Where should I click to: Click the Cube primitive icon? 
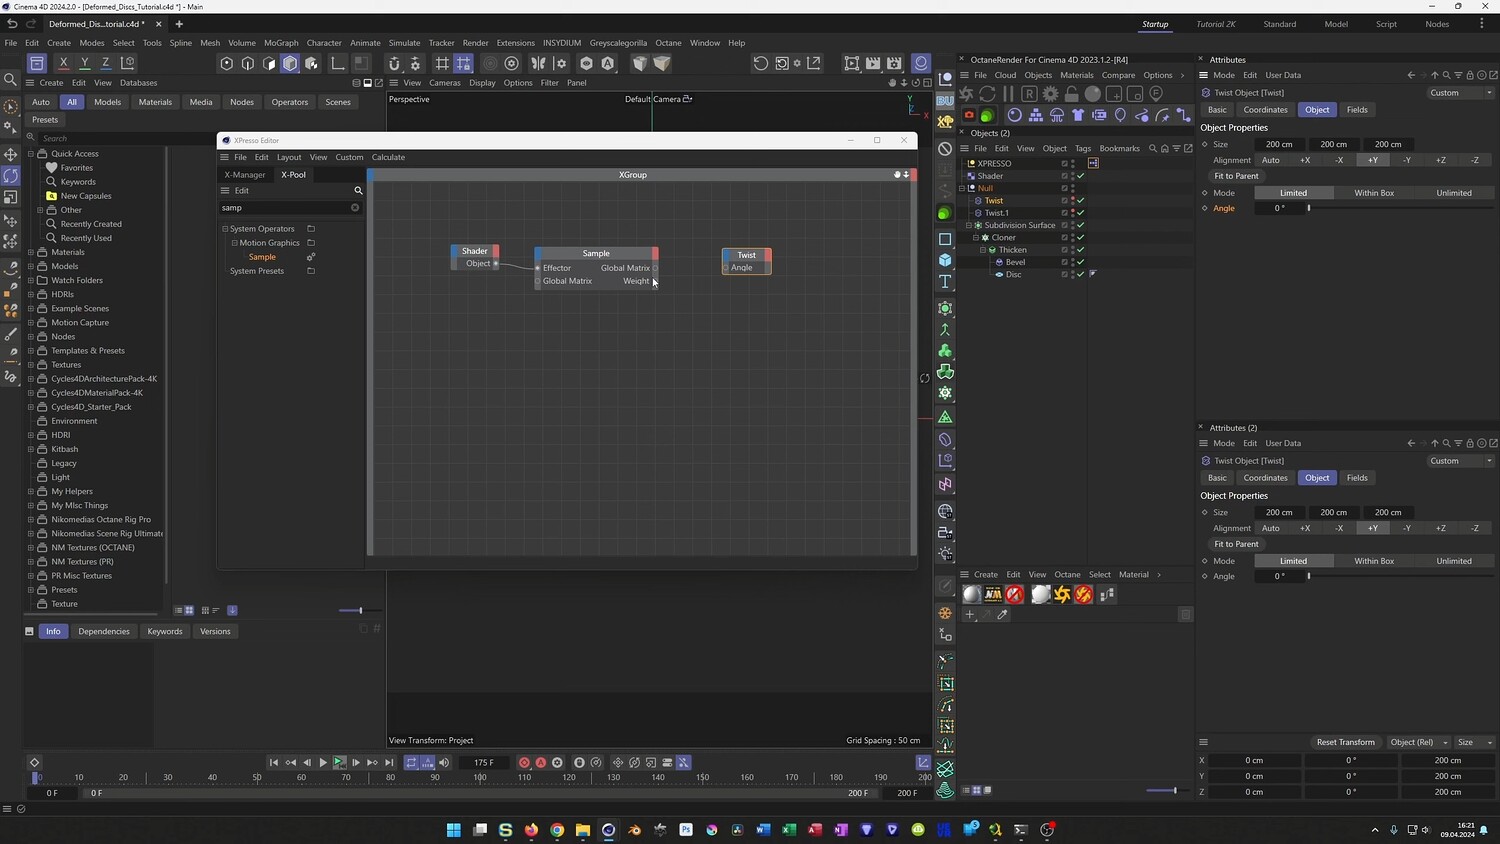coord(945,260)
